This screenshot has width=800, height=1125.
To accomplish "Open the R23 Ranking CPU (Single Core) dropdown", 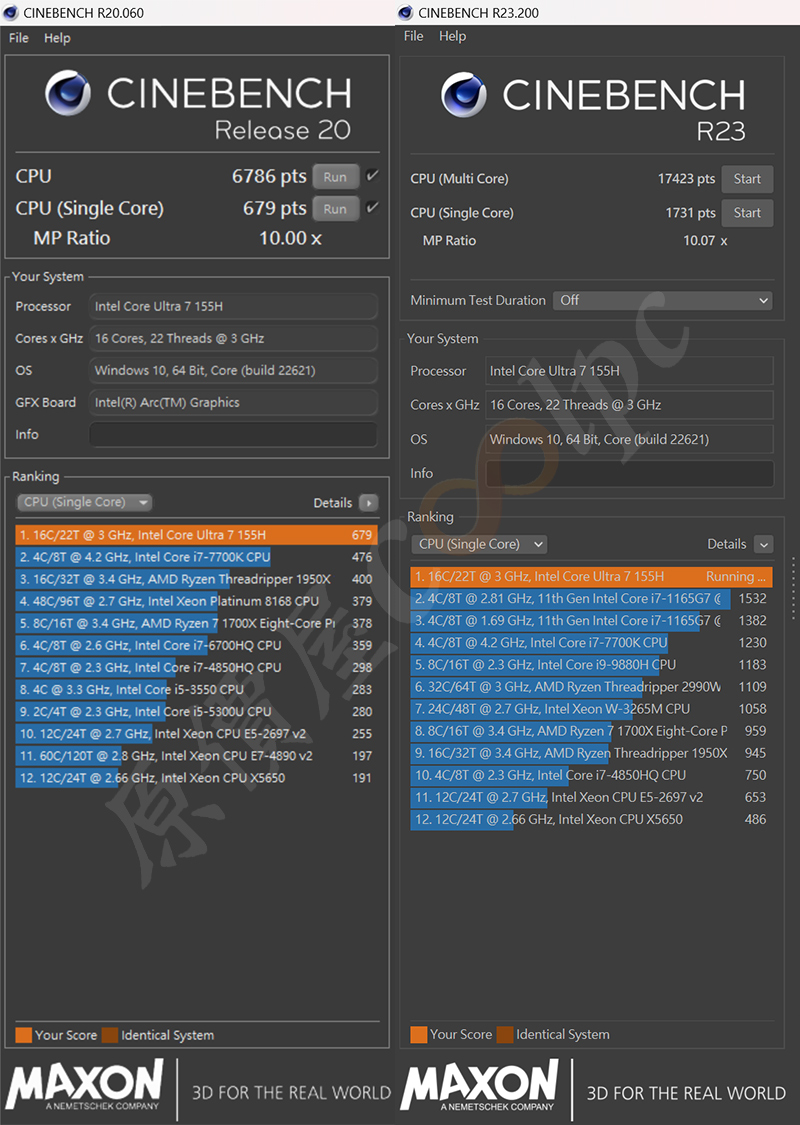I will point(479,544).
